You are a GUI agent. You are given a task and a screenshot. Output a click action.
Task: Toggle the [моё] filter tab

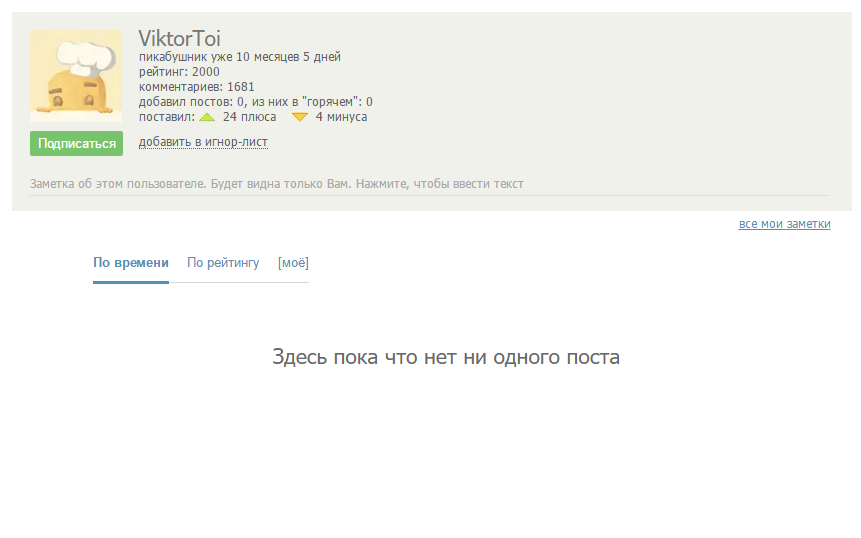[293, 263]
